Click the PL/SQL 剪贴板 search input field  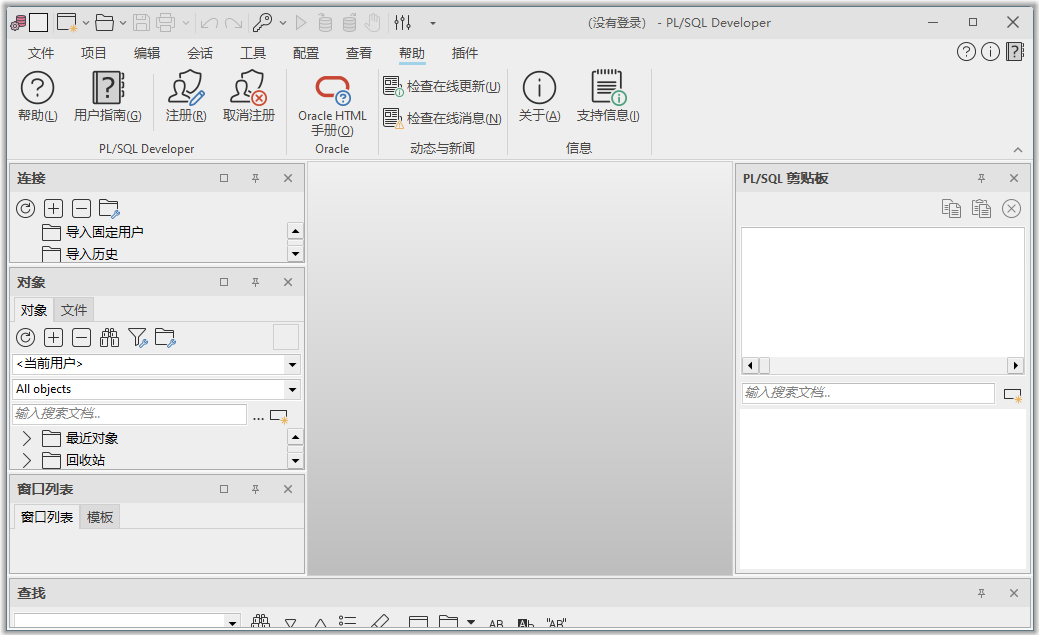[867, 393]
